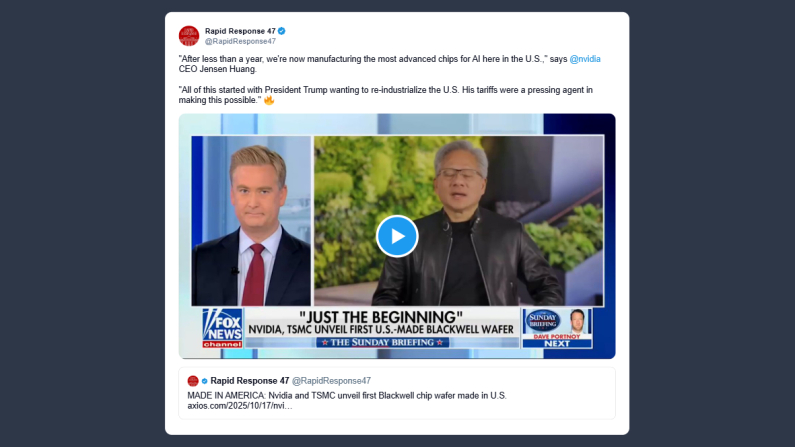This screenshot has height=447, width=795.
Task: Open the quoted MADE IN AMERICA tweet text
Action: click(347, 396)
